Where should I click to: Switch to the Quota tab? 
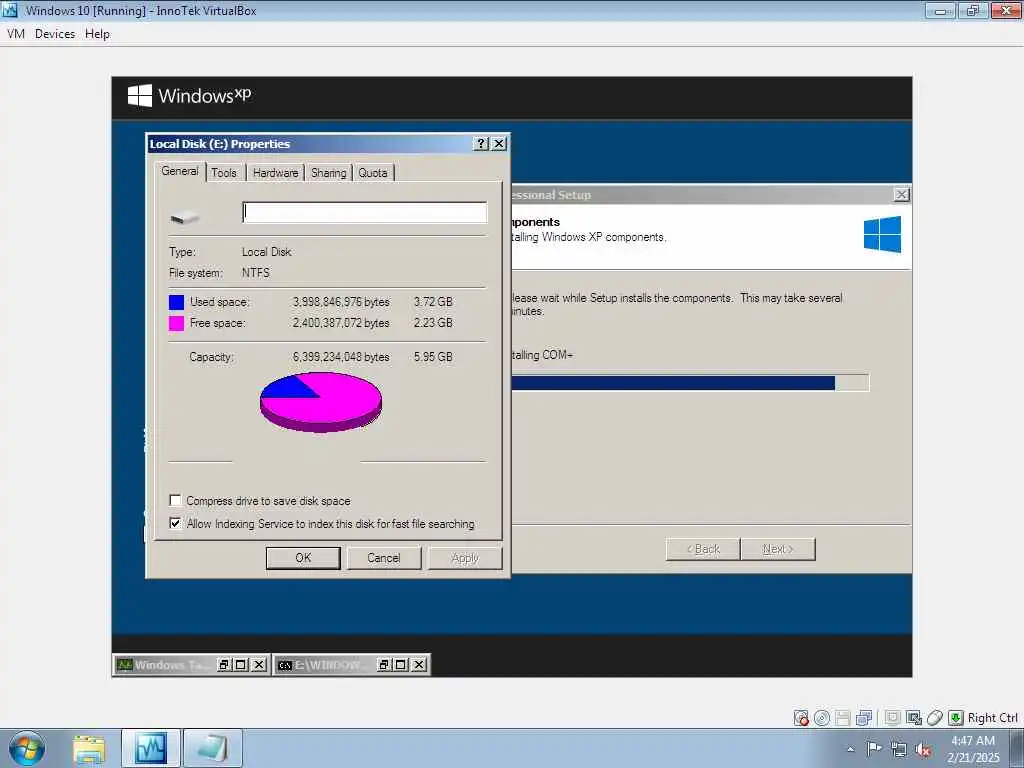coord(373,173)
